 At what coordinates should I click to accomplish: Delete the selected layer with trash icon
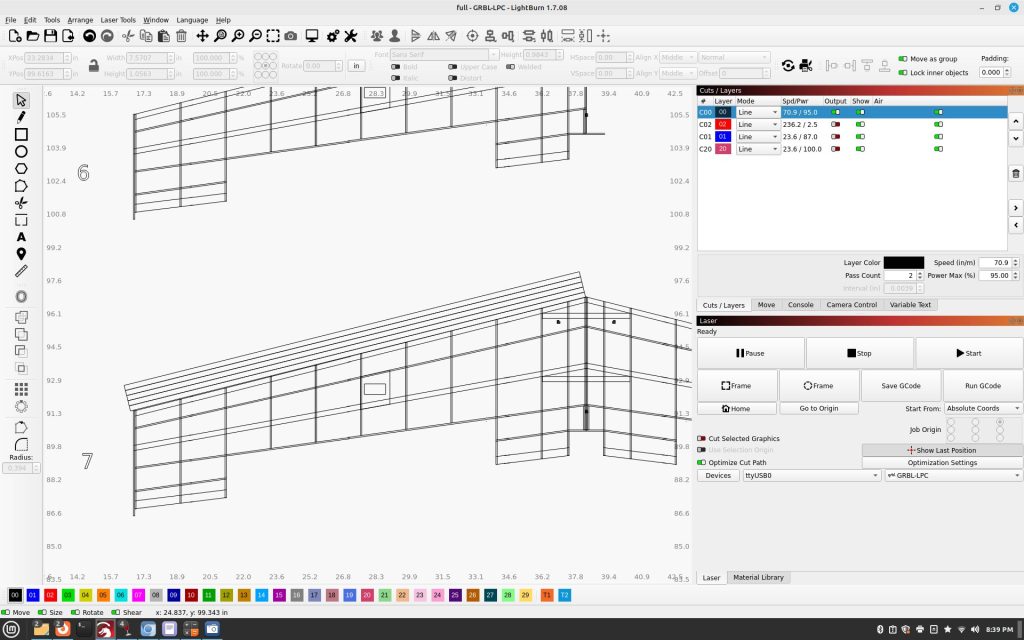(1016, 174)
